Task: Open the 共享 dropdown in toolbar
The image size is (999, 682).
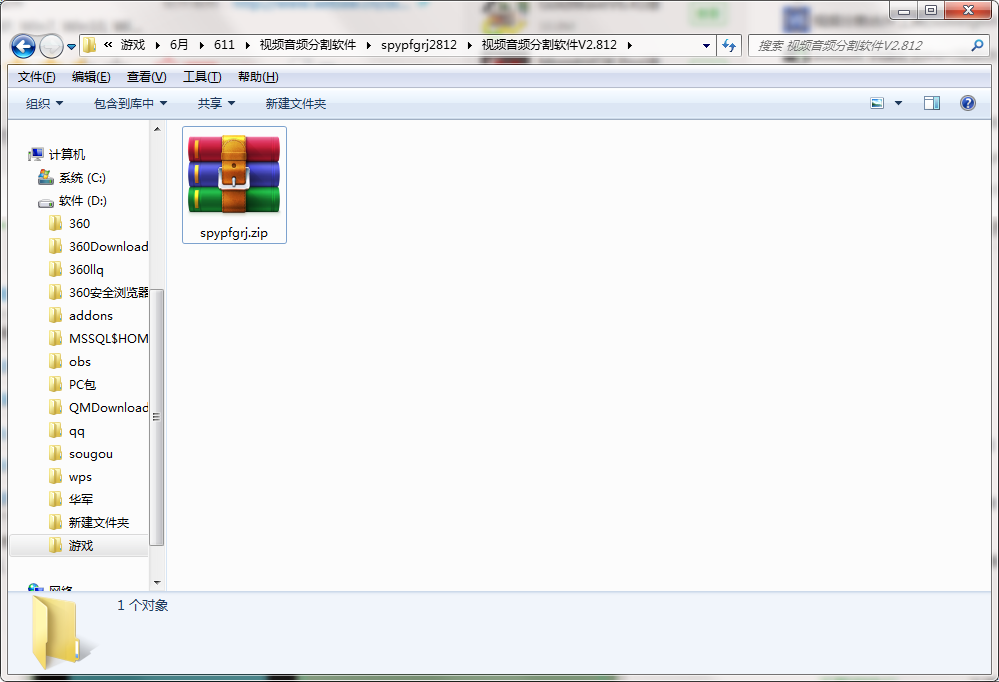Action: (x=216, y=103)
